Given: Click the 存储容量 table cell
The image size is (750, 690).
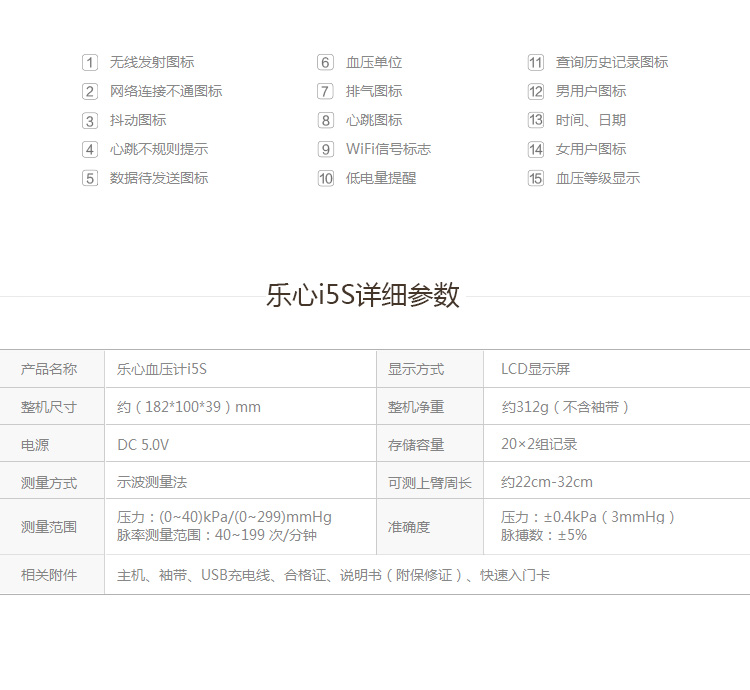Looking at the screenshot, I should [x=430, y=444].
